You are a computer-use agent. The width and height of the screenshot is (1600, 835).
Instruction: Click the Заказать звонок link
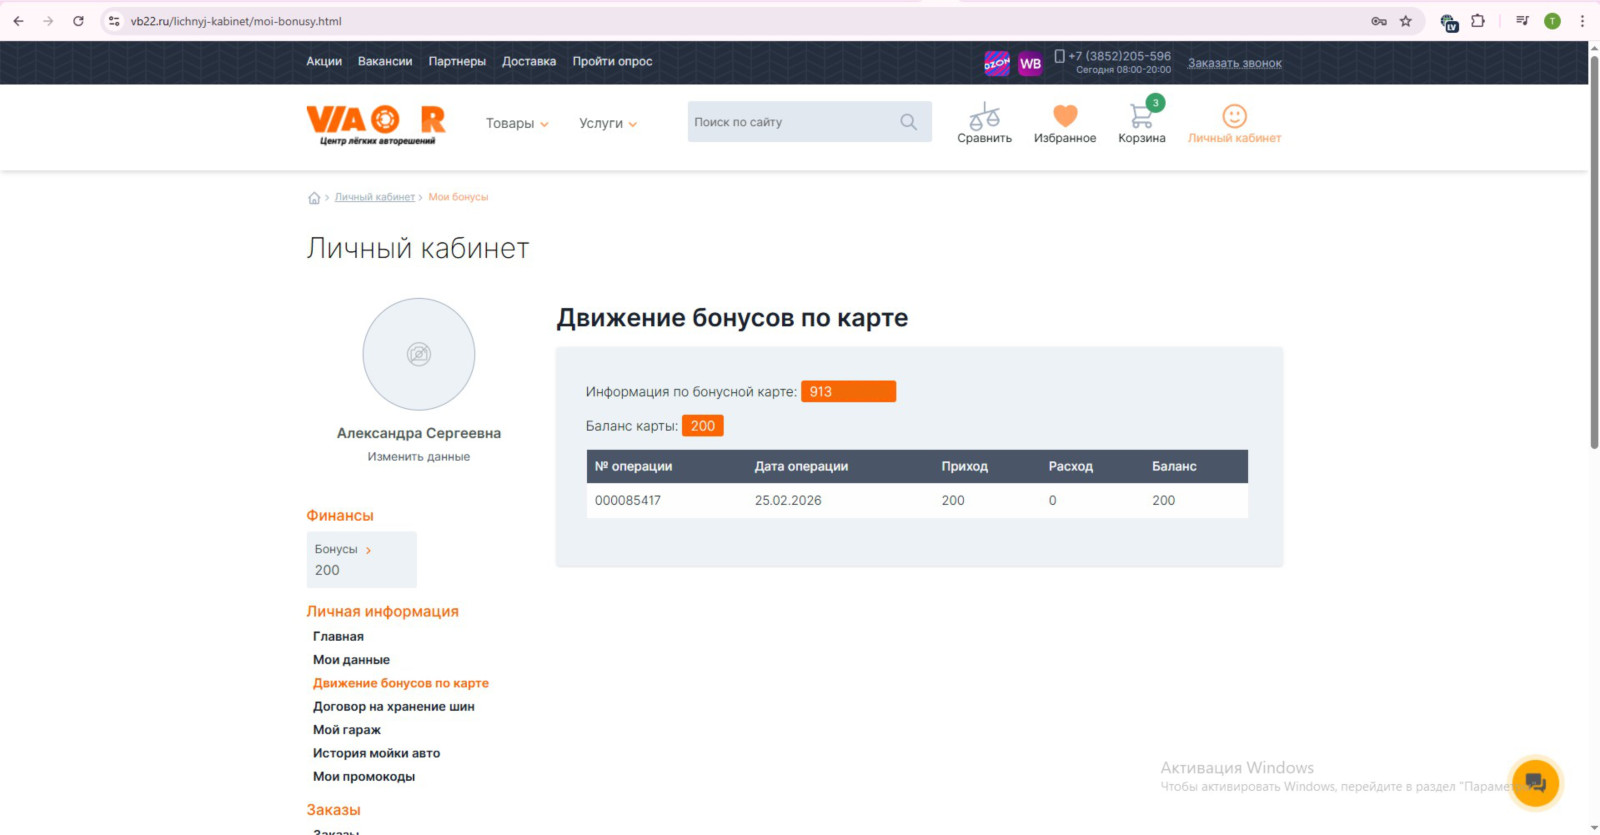1234,63
